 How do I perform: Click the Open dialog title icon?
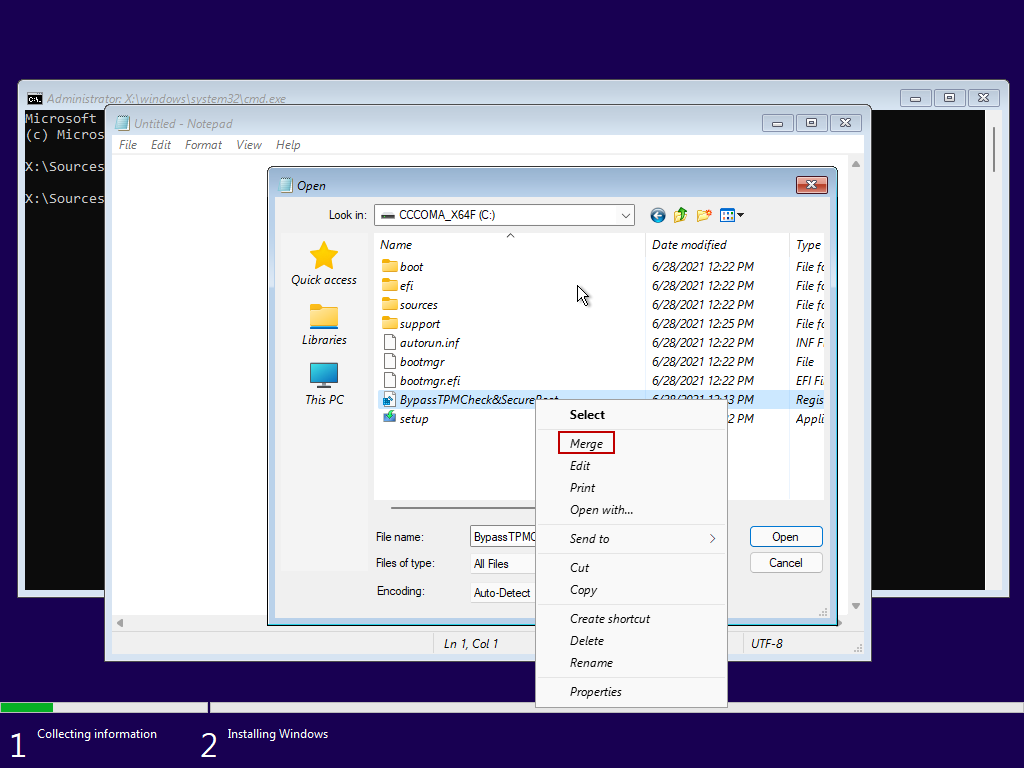[x=286, y=185]
